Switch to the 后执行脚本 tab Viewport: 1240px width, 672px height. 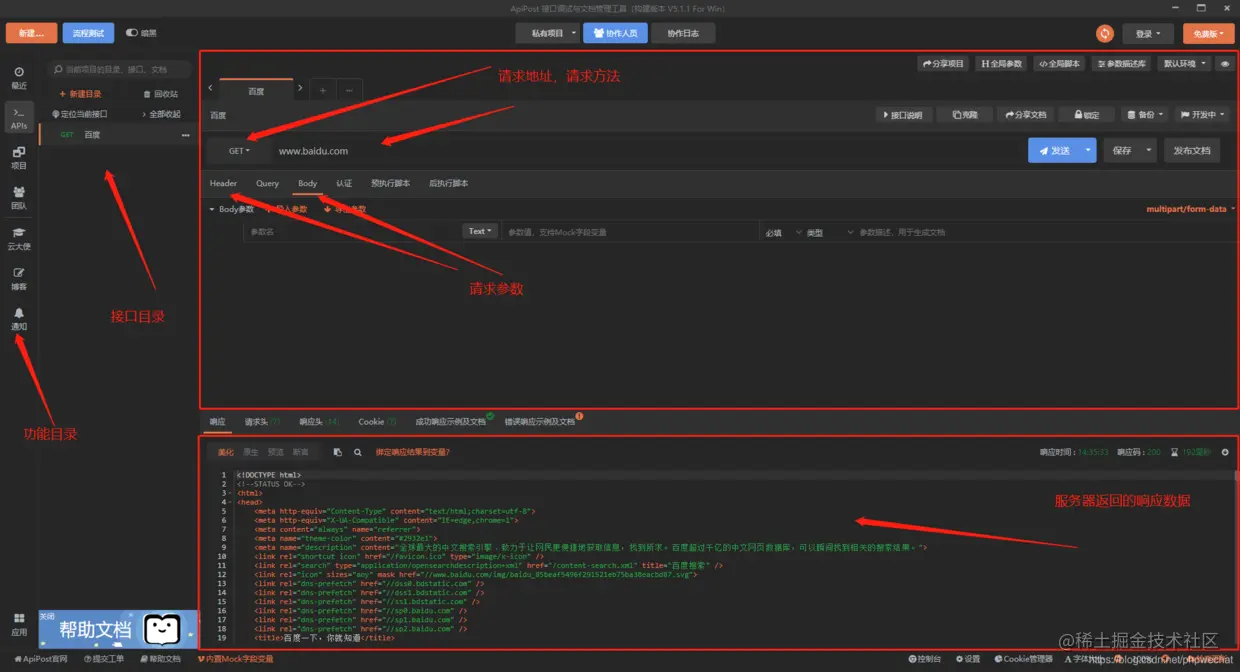point(448,183)
